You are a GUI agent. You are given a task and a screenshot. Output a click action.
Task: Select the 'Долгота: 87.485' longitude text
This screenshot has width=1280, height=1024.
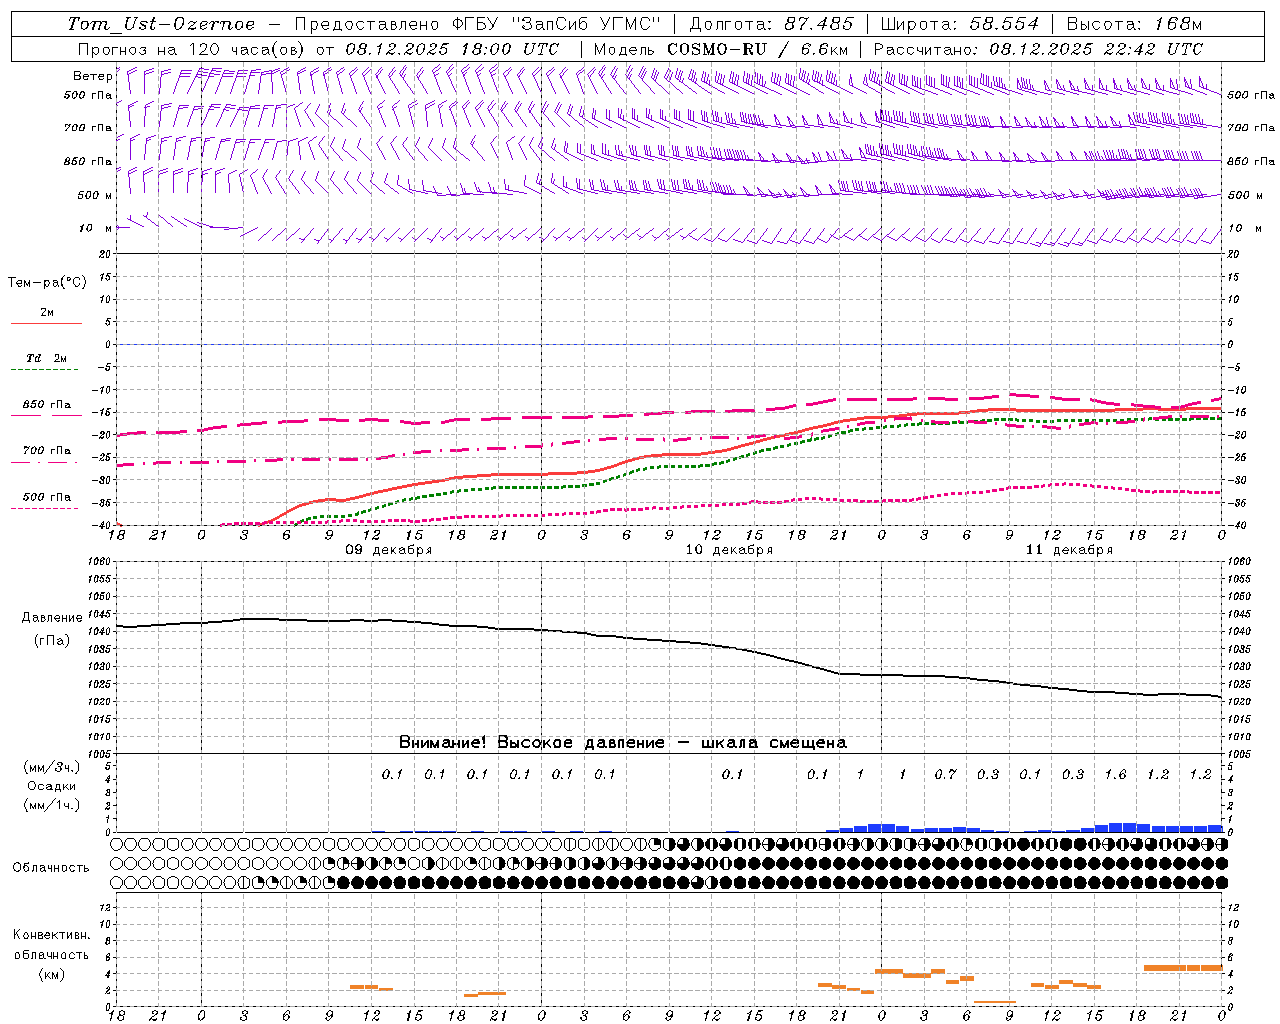[x=771, y=24]
